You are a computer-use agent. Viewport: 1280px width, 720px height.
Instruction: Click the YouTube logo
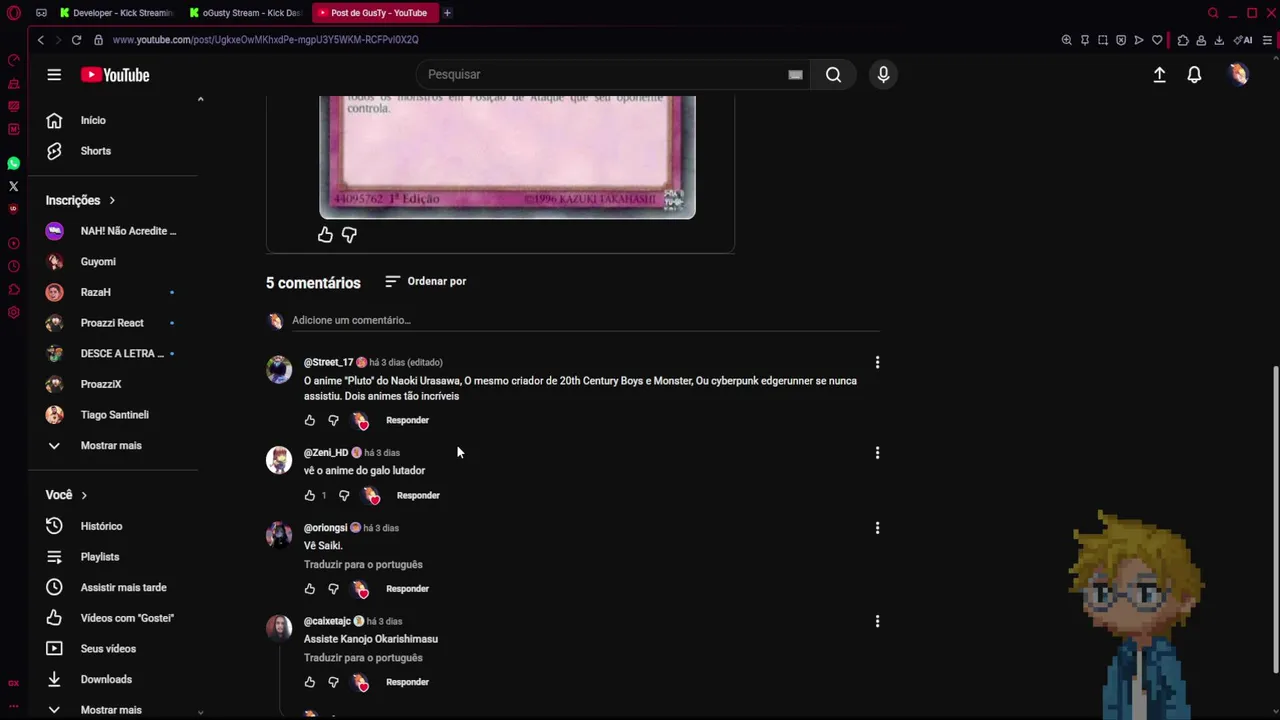point(115,75)
